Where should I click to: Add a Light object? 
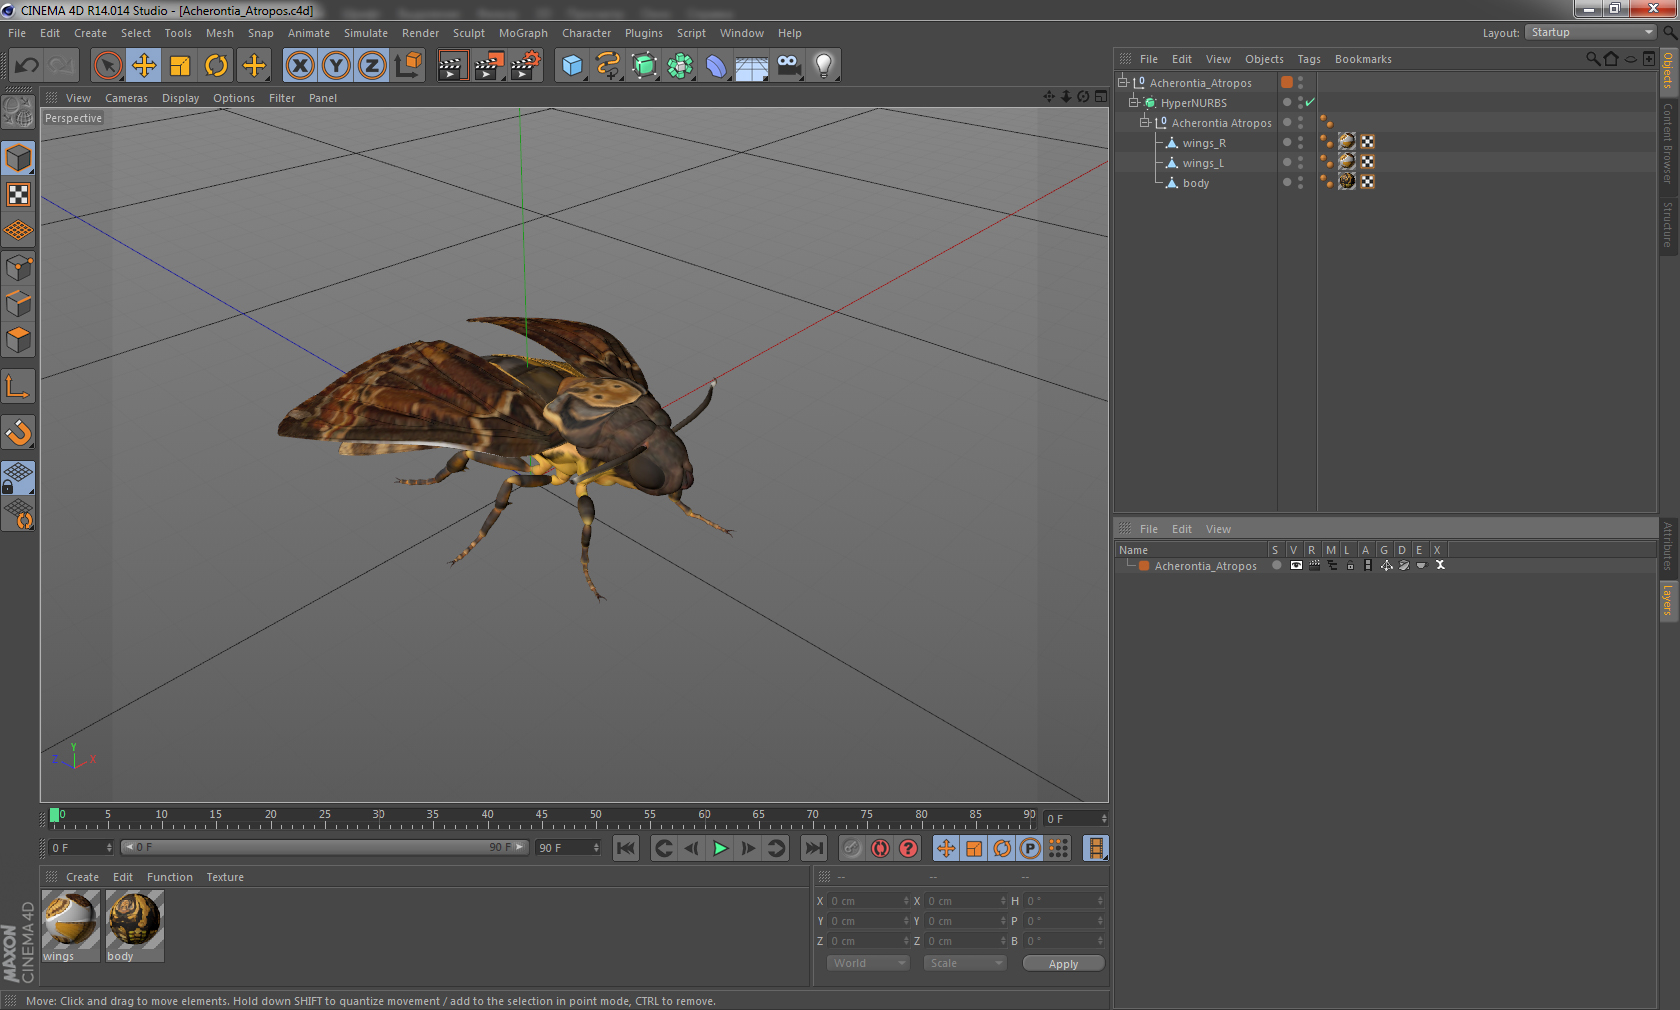point(824,66)
